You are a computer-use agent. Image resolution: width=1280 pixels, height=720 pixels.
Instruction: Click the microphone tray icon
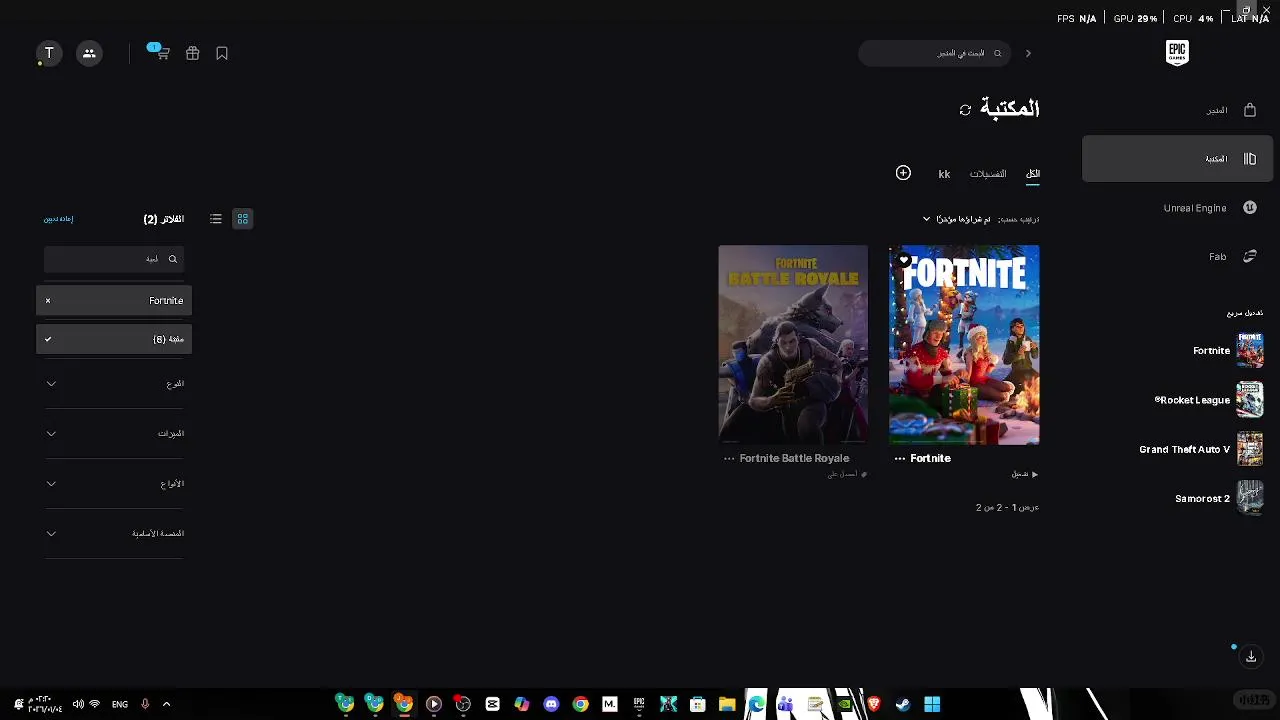(x=145, y=704)
